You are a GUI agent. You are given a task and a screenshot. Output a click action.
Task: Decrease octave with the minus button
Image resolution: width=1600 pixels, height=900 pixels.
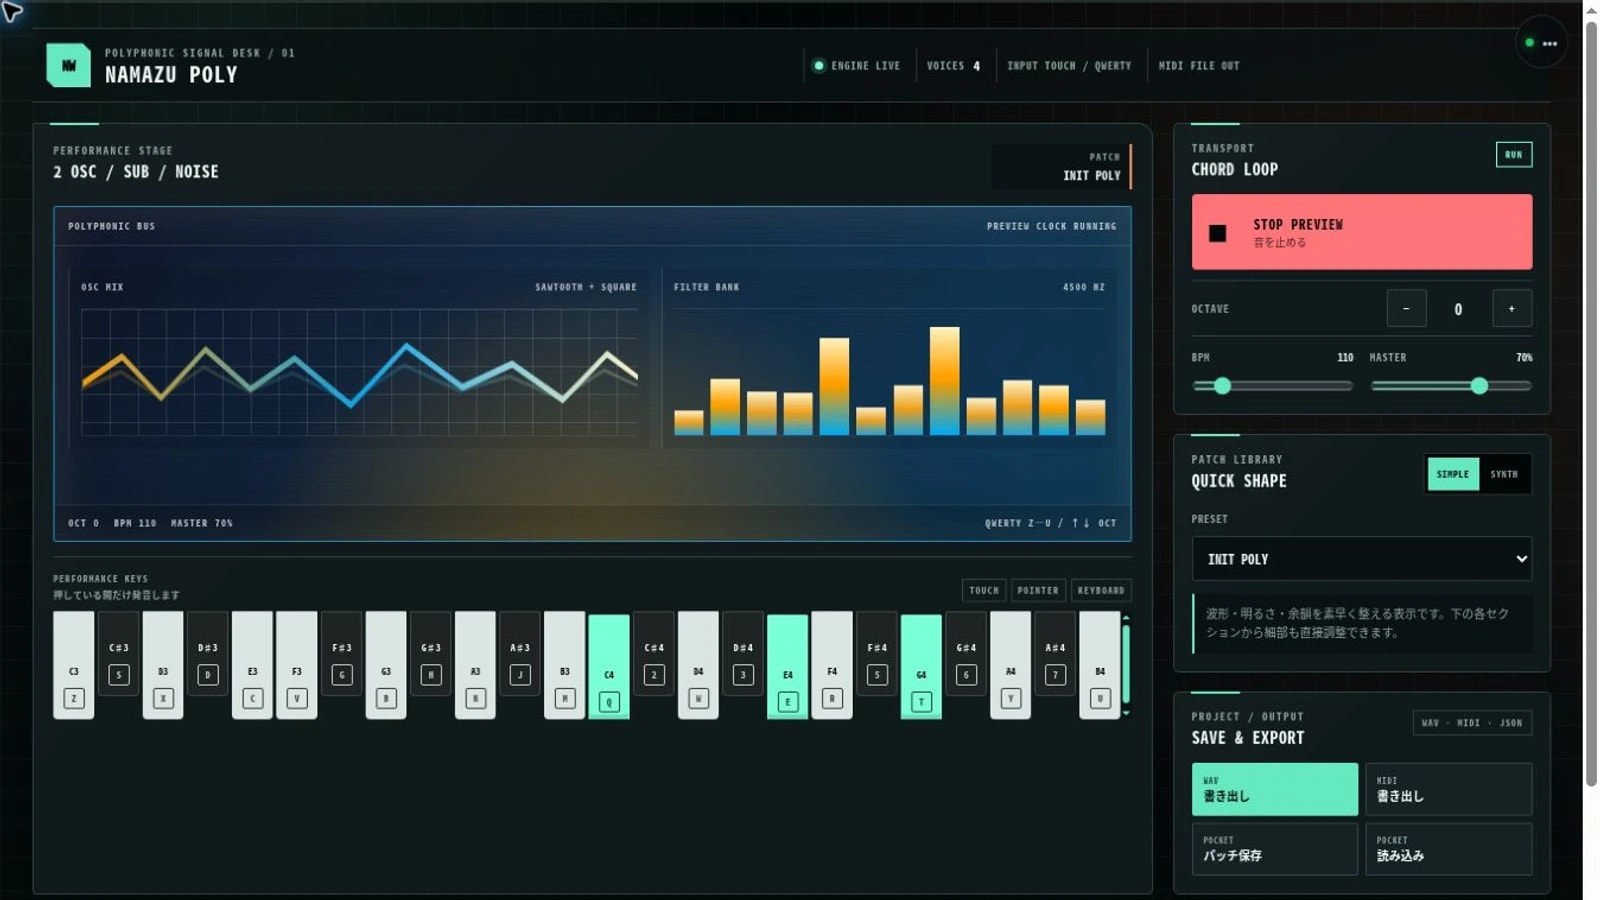(1406, 309)
